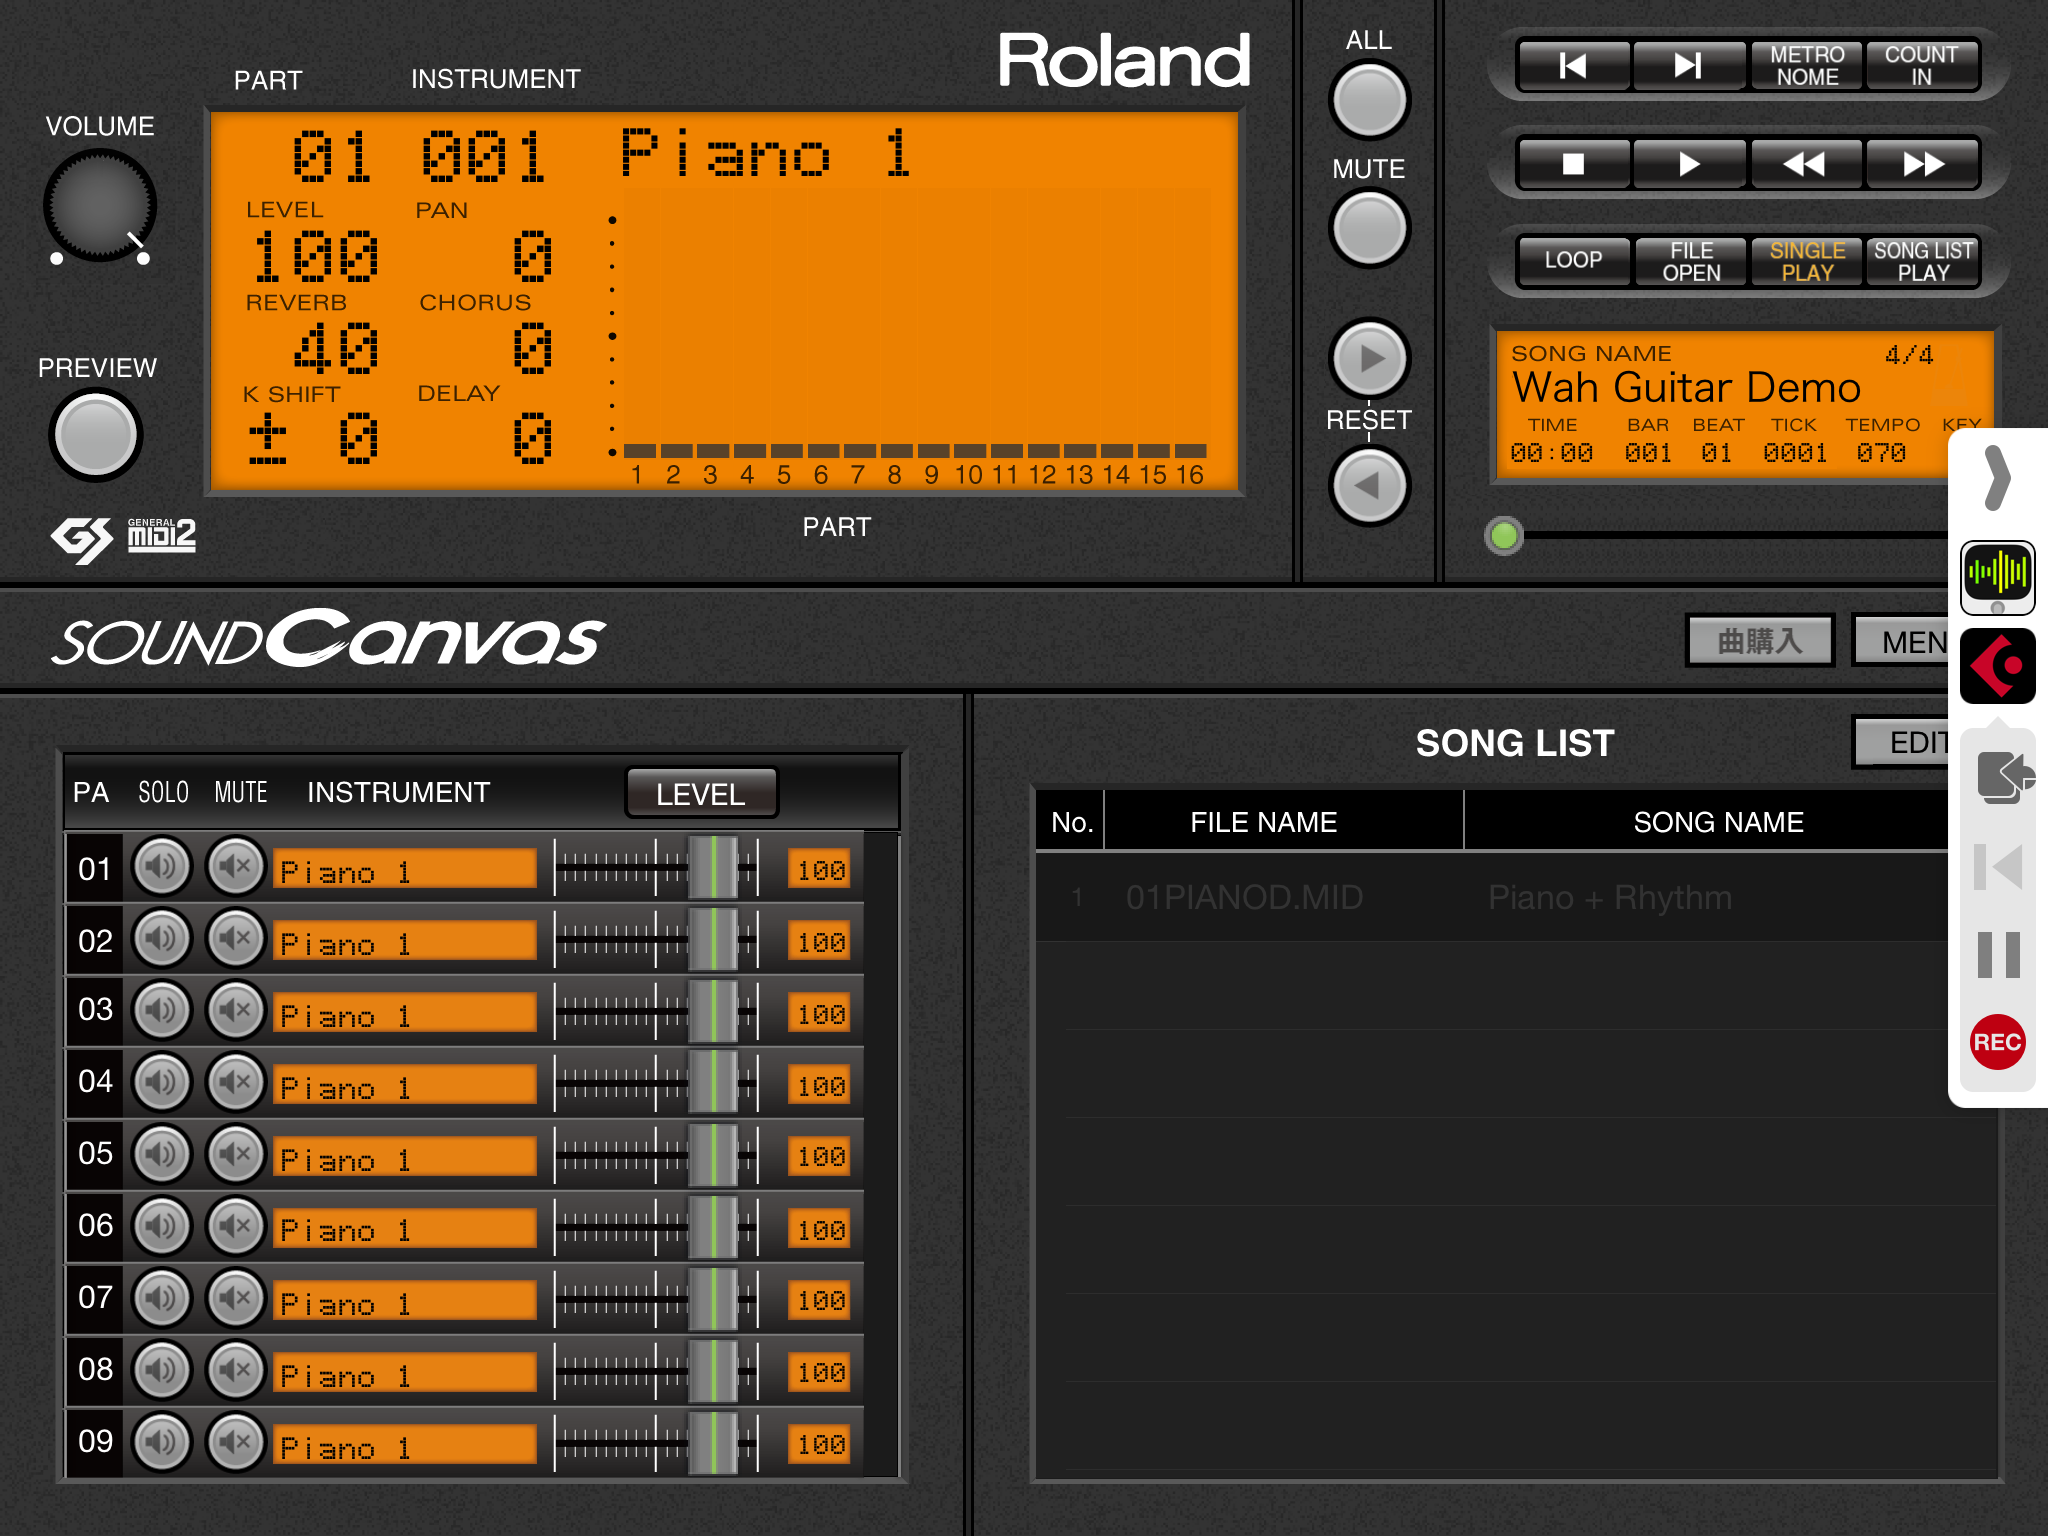The image size is (2048, 1536).
Task: Toggle the COUNT IN button
Action: pos(1921,66)
